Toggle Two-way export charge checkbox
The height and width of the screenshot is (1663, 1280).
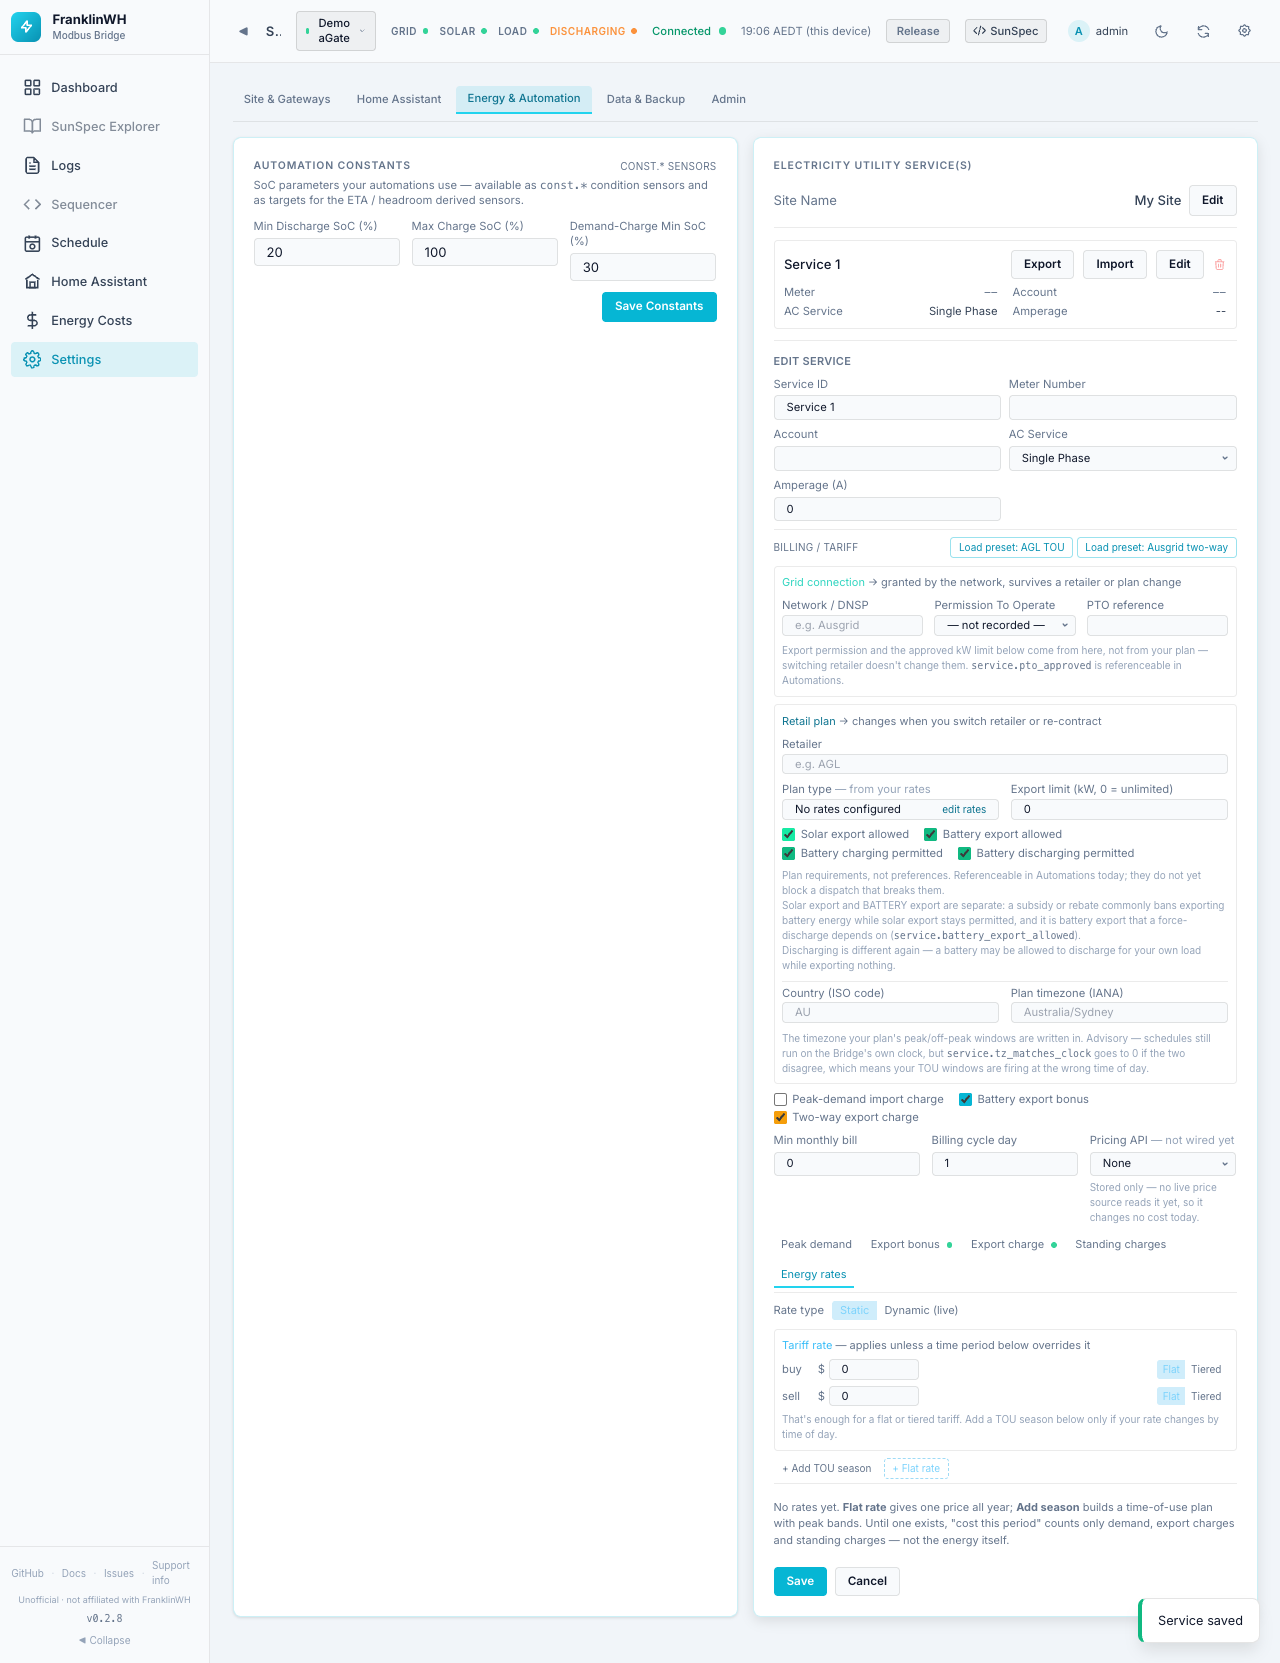780,1117
